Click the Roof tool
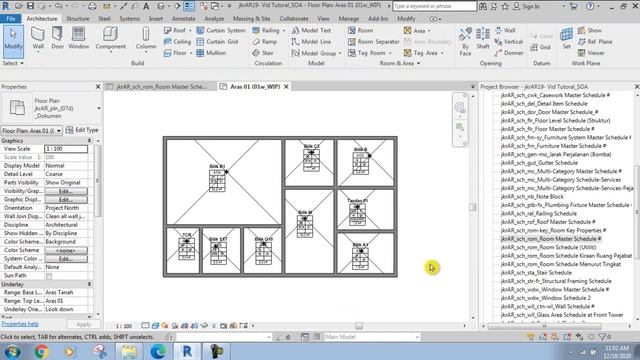The width and height of the screenshot is (640, 360). [178, 30]
